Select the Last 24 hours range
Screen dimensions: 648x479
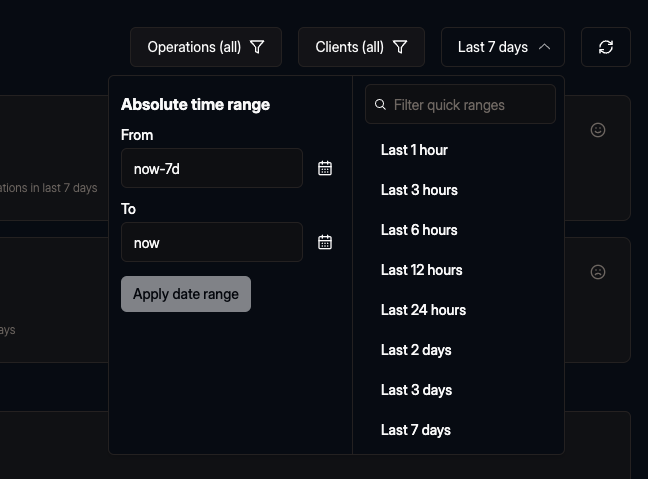pos(423,310)
